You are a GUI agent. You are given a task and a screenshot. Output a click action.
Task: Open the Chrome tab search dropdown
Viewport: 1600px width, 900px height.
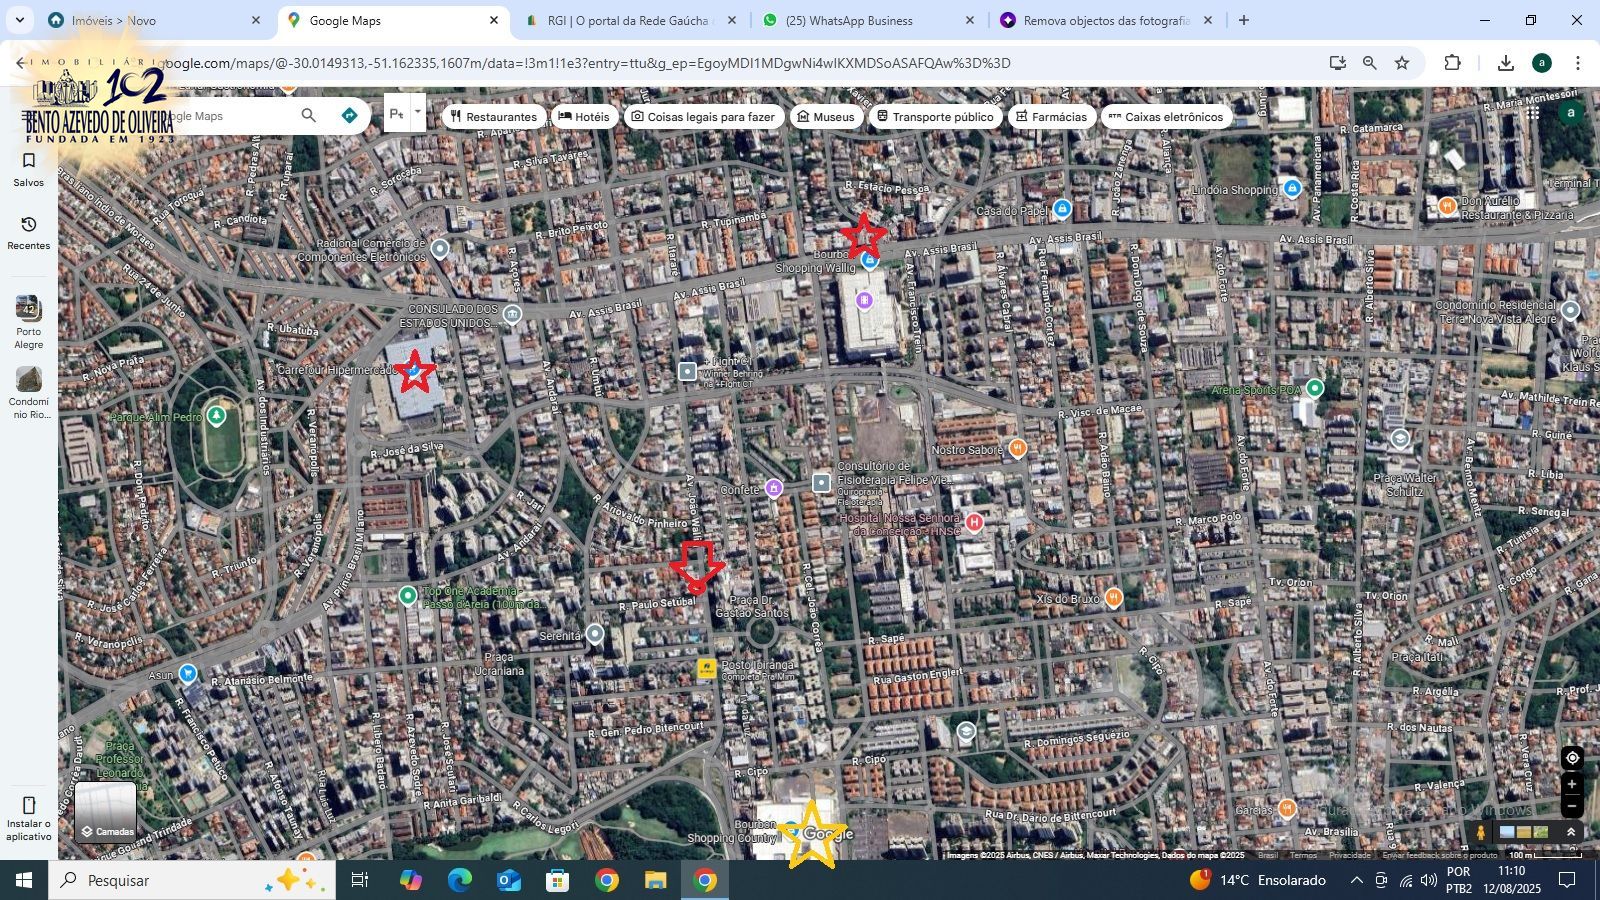(x=19, y=20)
